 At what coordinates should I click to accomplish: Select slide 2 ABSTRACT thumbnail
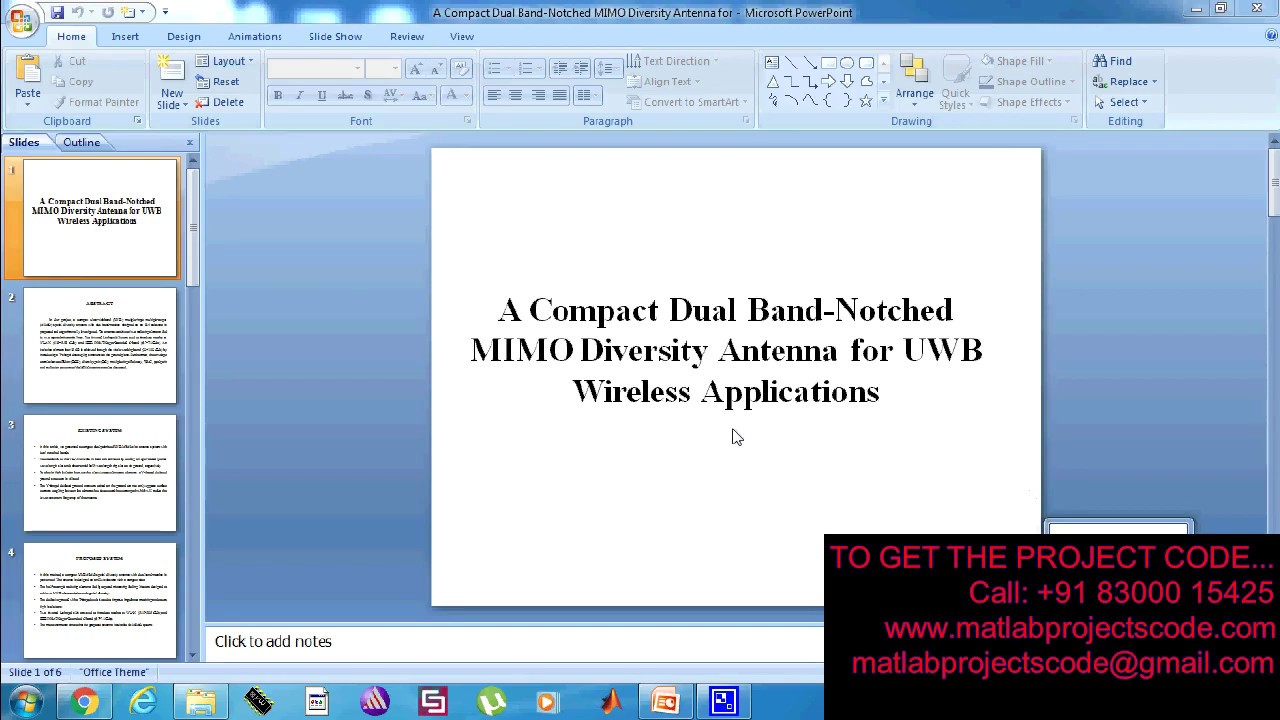point(100,346)
